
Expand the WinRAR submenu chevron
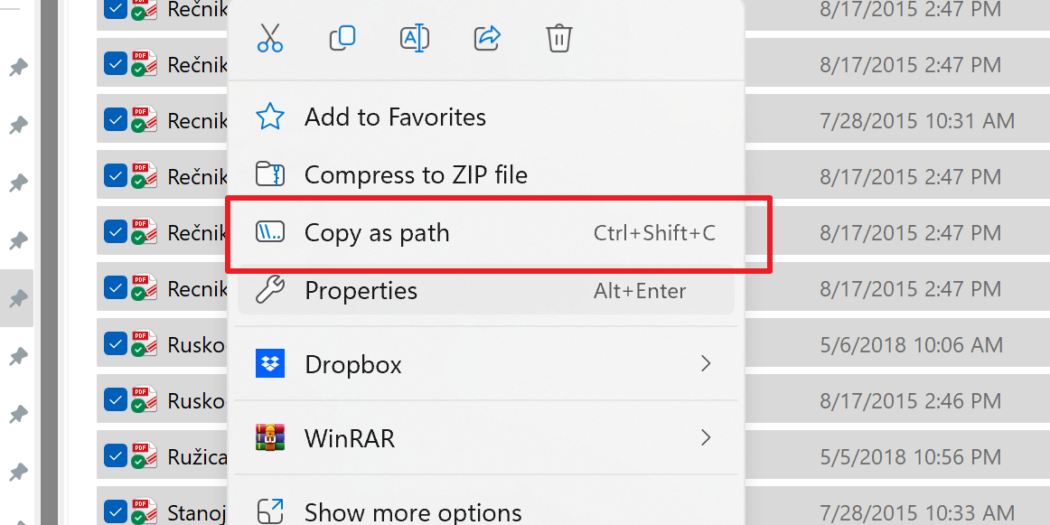(x=705, y=438)
